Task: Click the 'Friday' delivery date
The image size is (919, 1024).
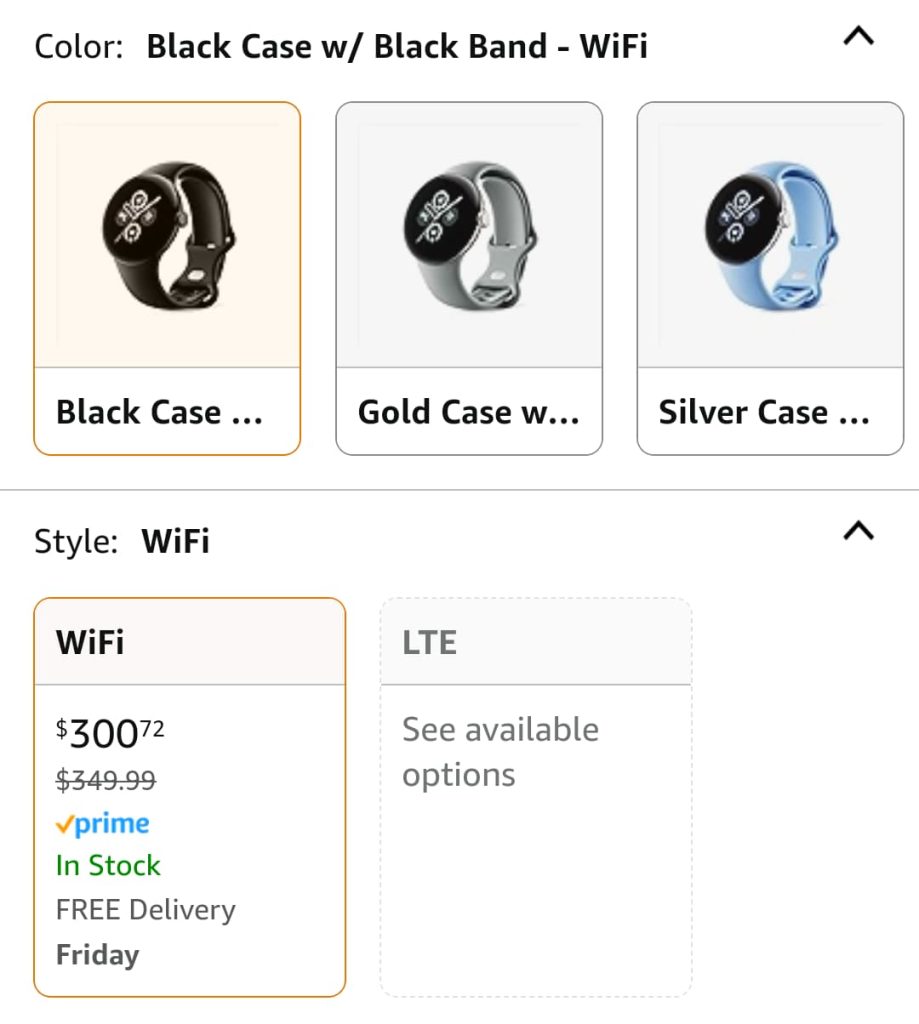Action: click(97, 954)
